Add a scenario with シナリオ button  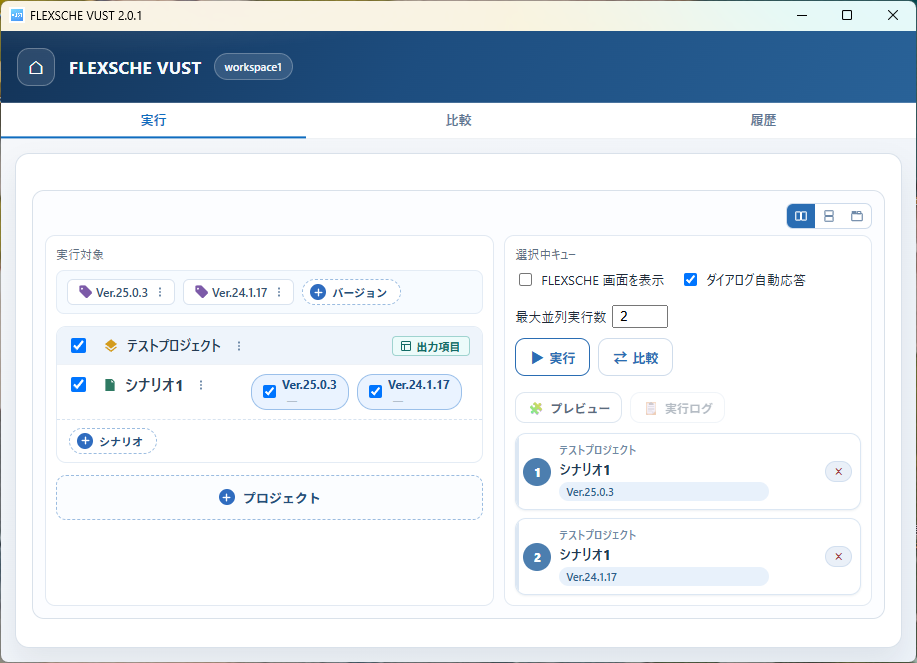click(x=113, y=441)
